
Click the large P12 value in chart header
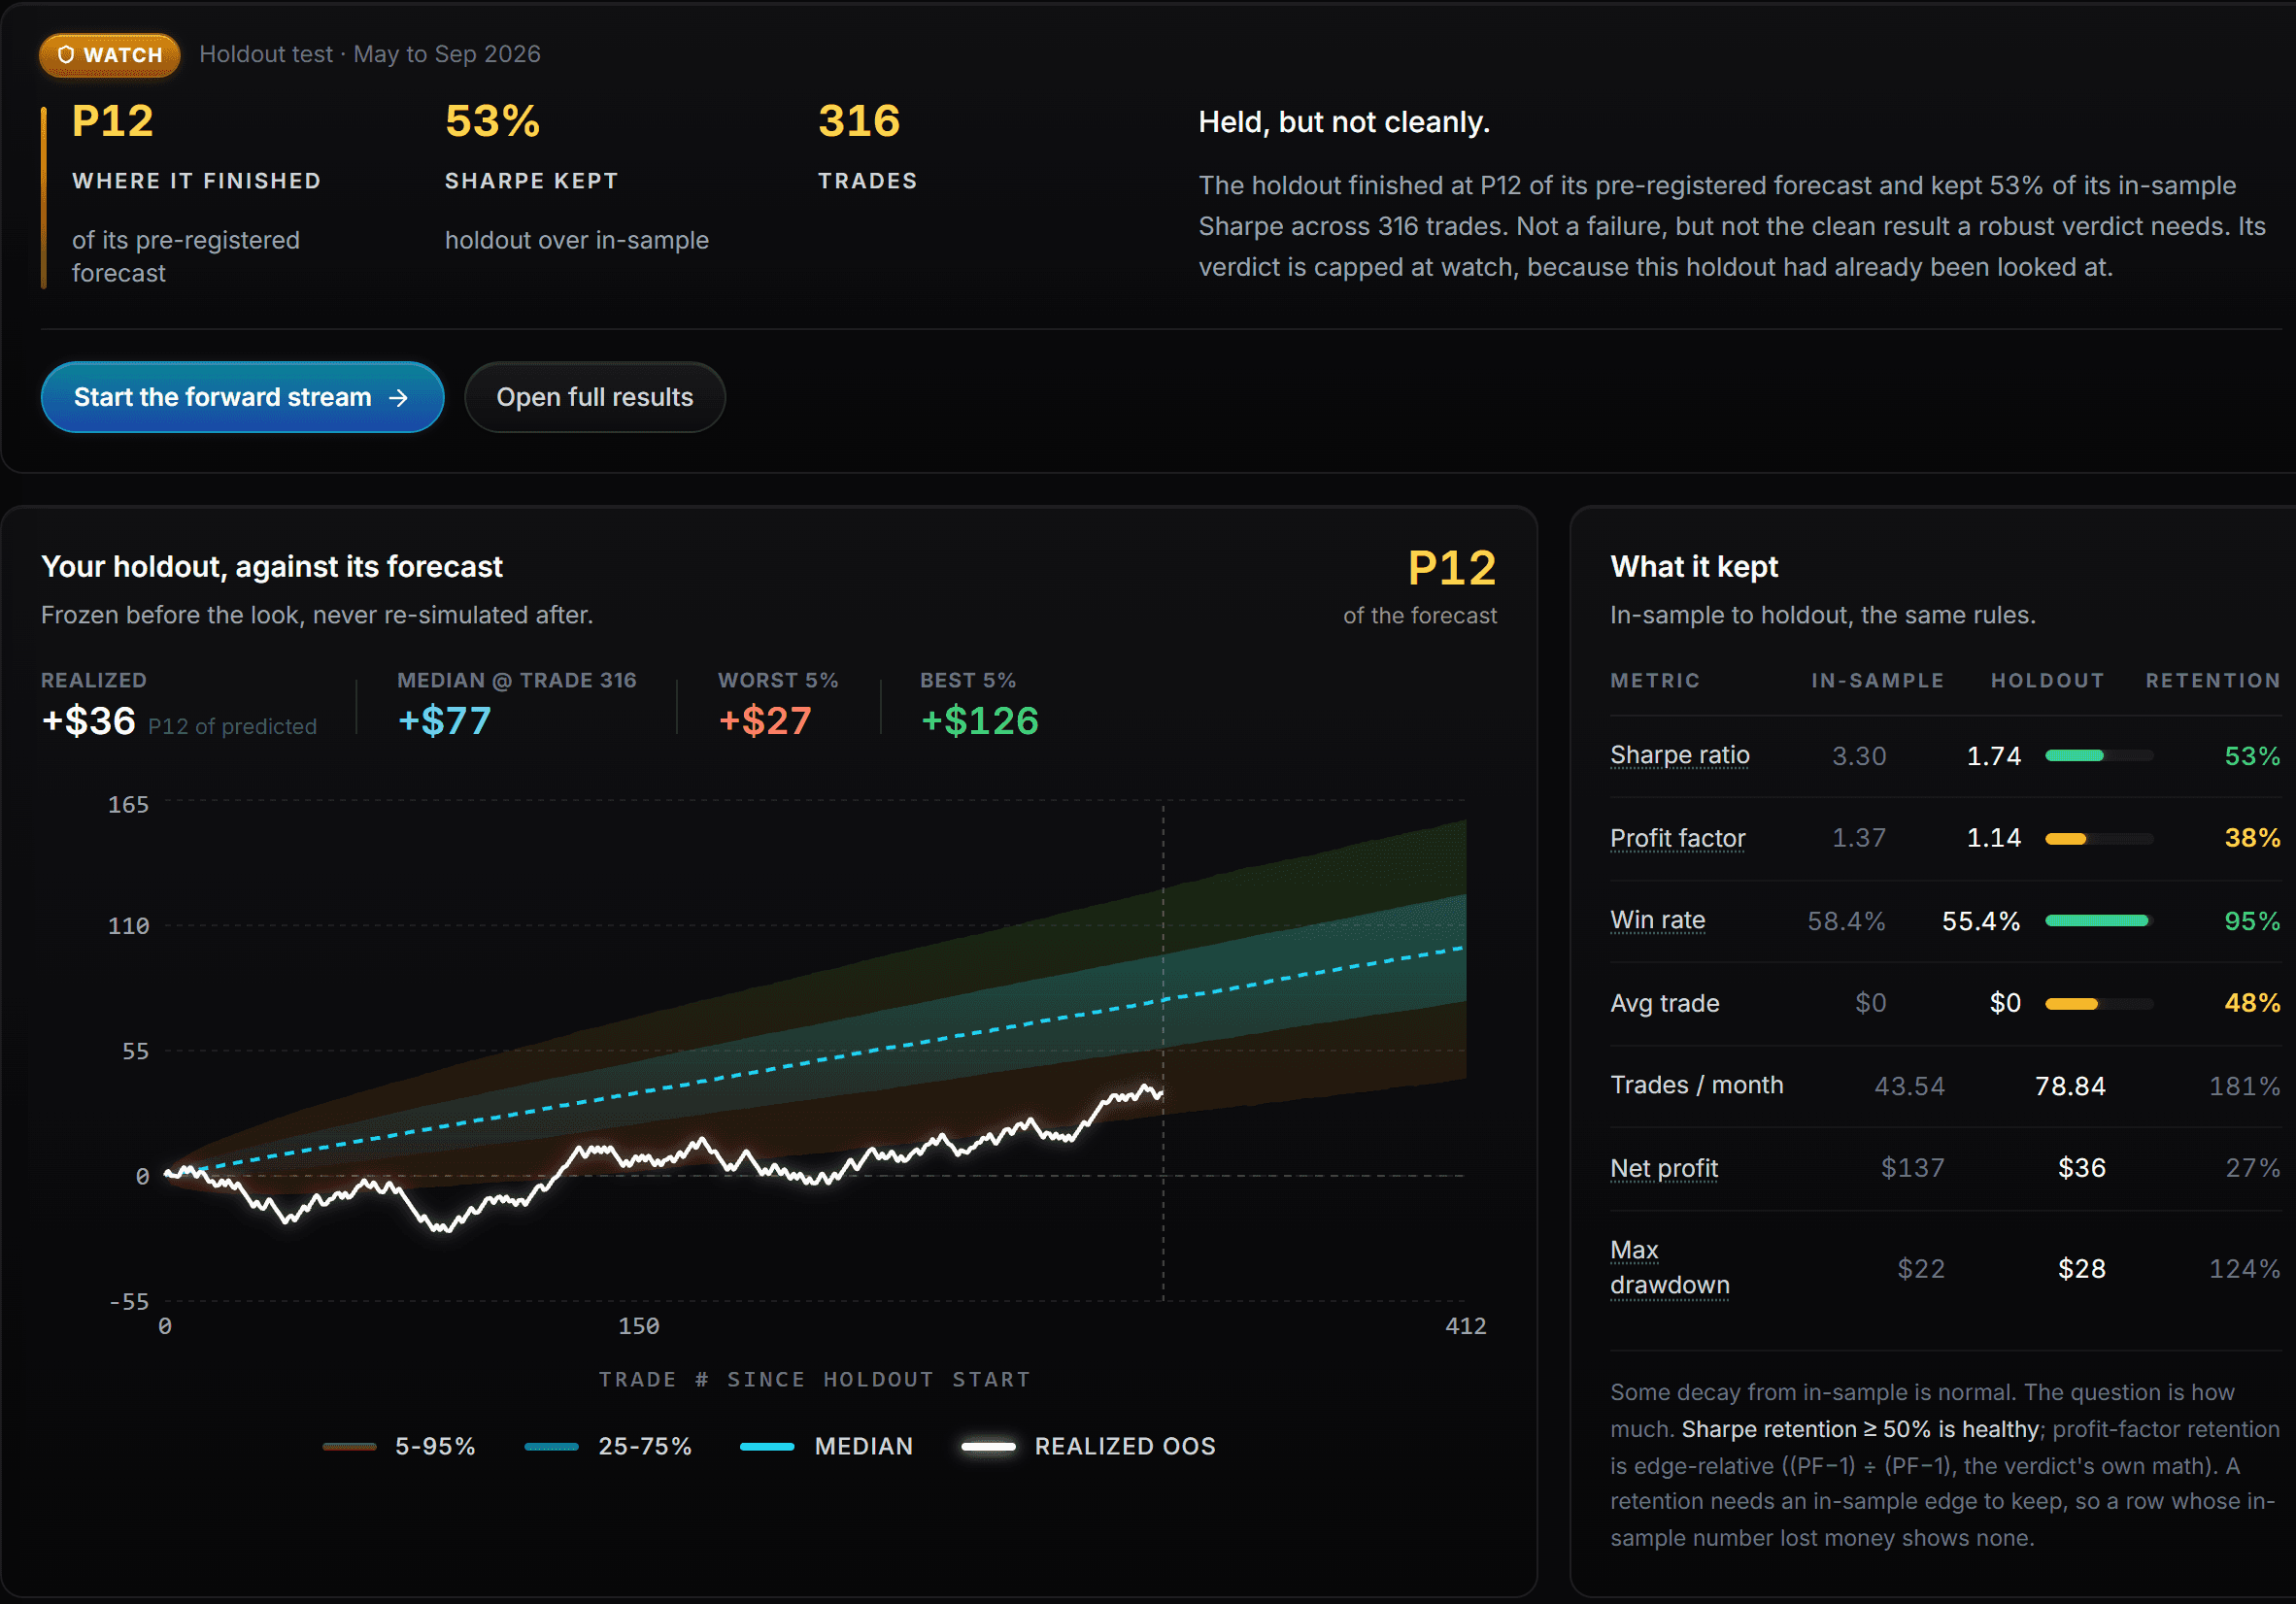click(x=1451, y=568)
